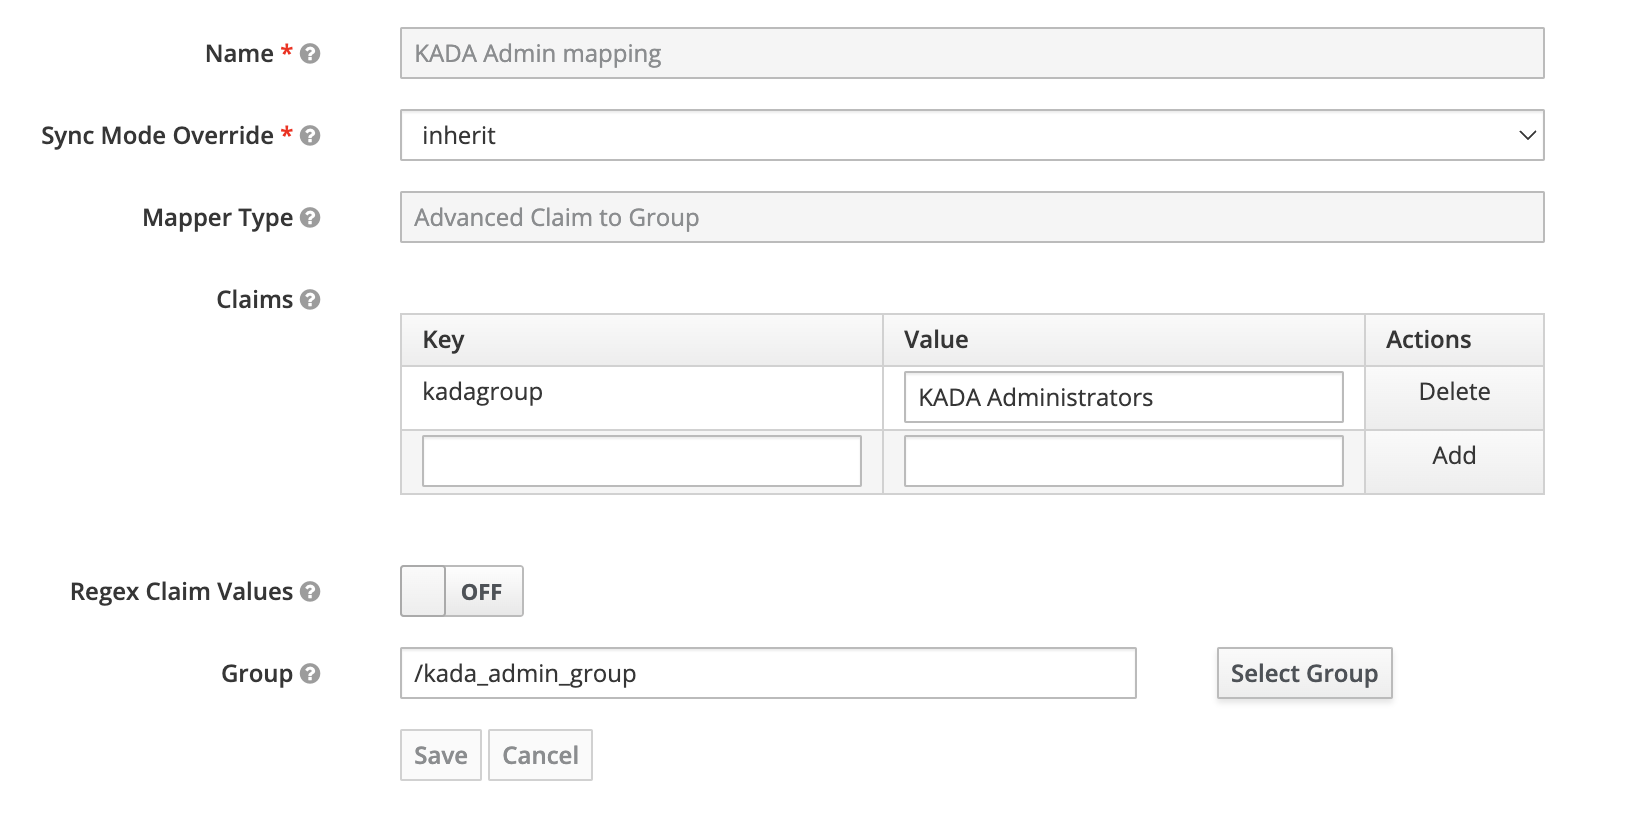Focus the /kada_admin_group group field
The image size is (1626, 836).
tap(767, 674)
